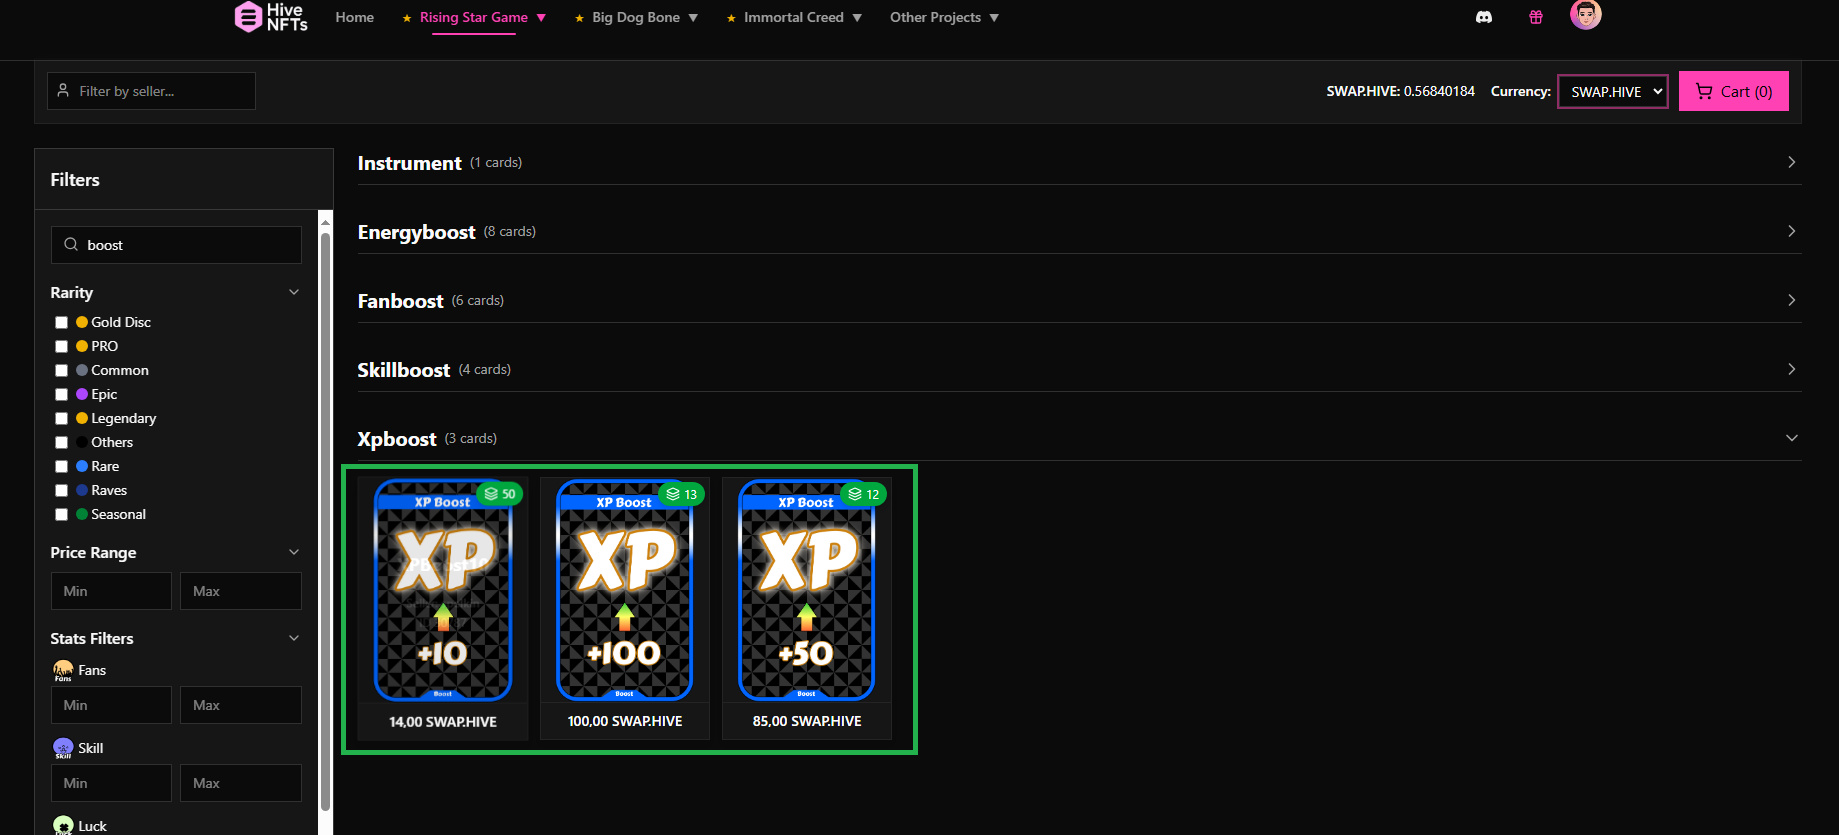Click the search magnifier icon in filters
This screenshot has width=1839, height=835.
[71, 244]
